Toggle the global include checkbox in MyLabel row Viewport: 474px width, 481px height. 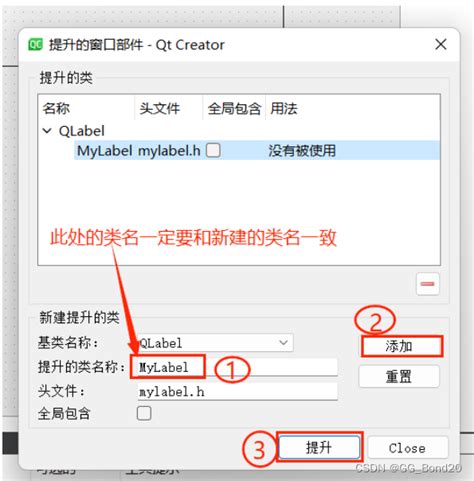(213, 150)
